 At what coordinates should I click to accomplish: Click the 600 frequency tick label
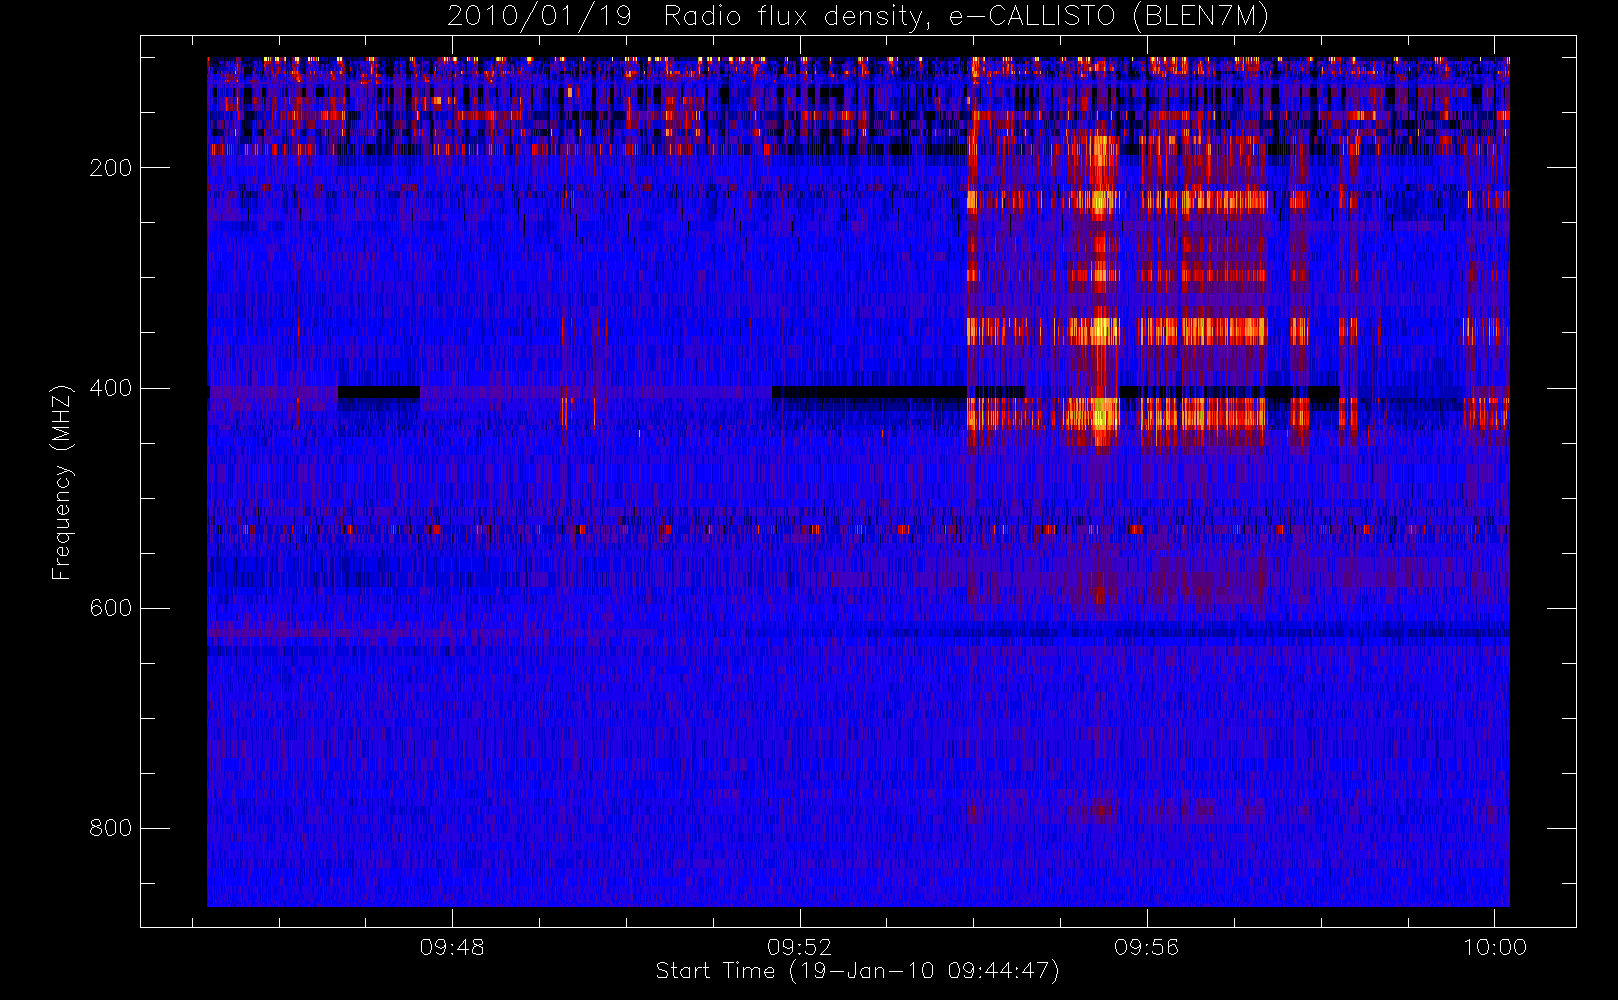pos(111,608)
